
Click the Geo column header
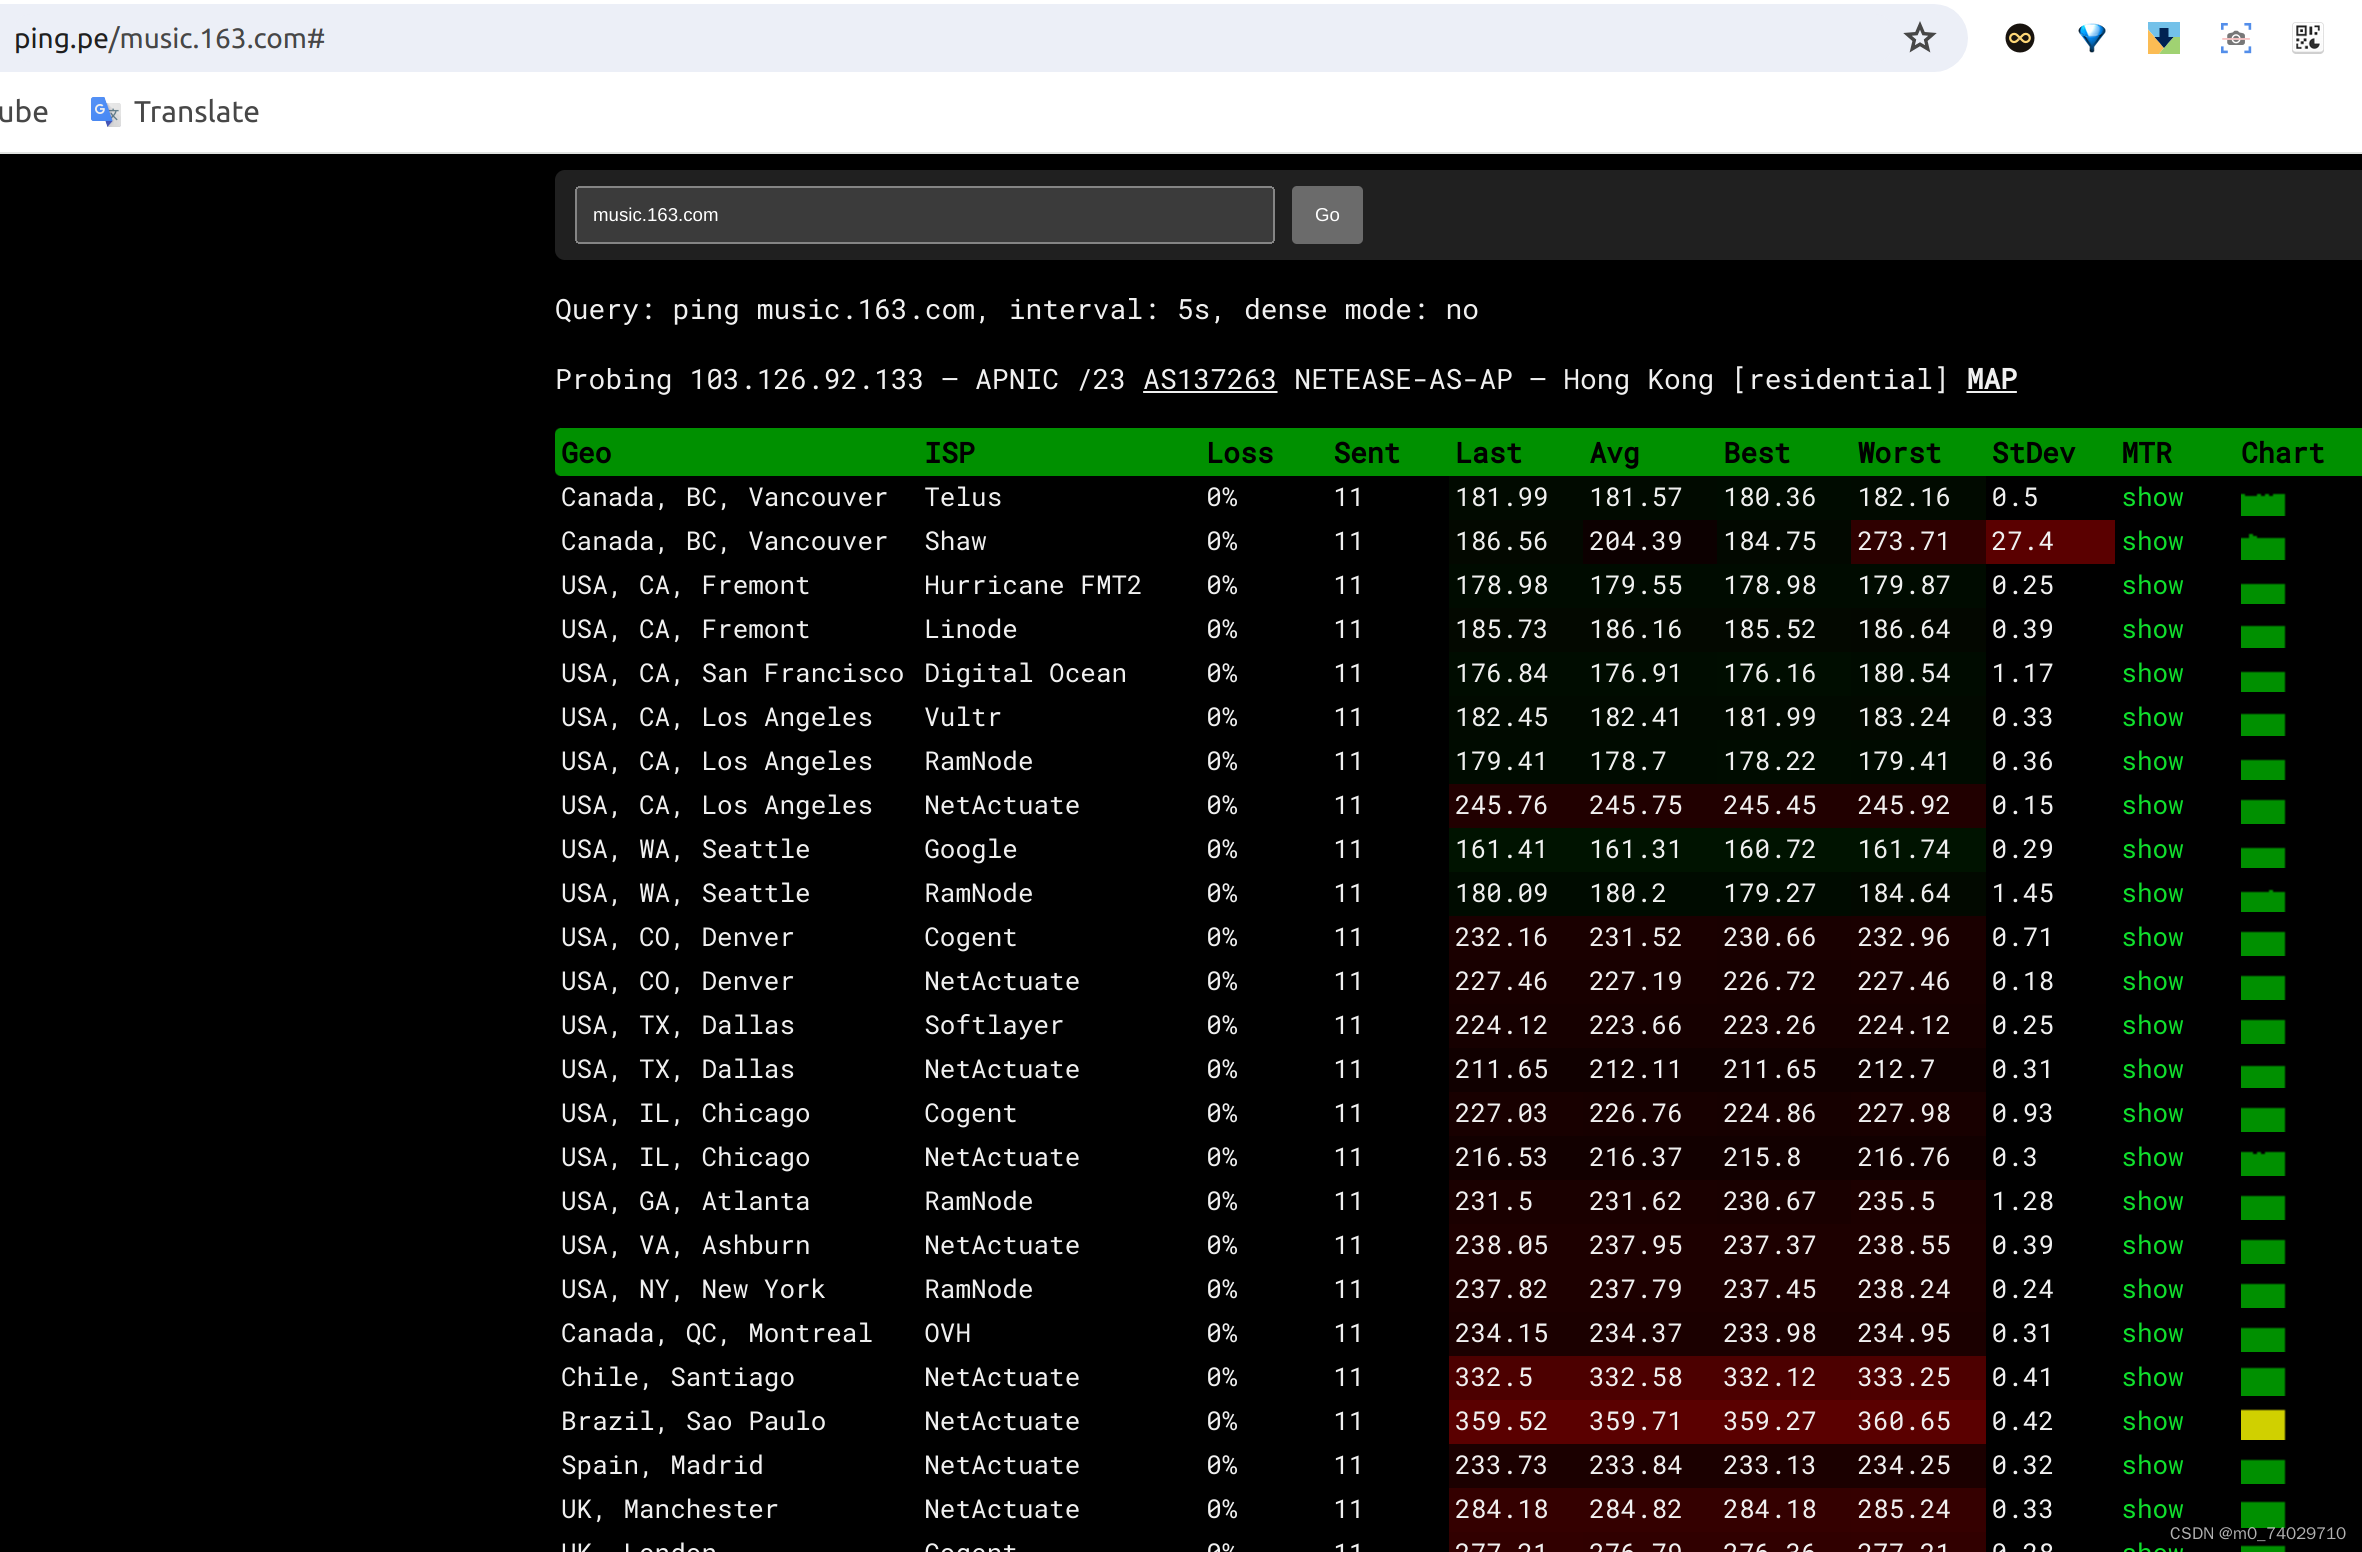click(x=586, y=453)
